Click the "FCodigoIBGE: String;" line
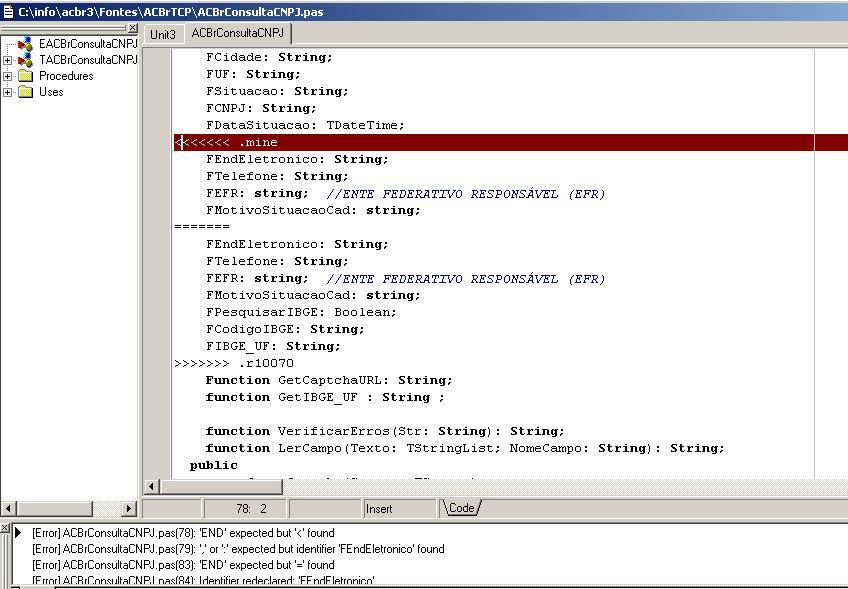 click(285, 329)
